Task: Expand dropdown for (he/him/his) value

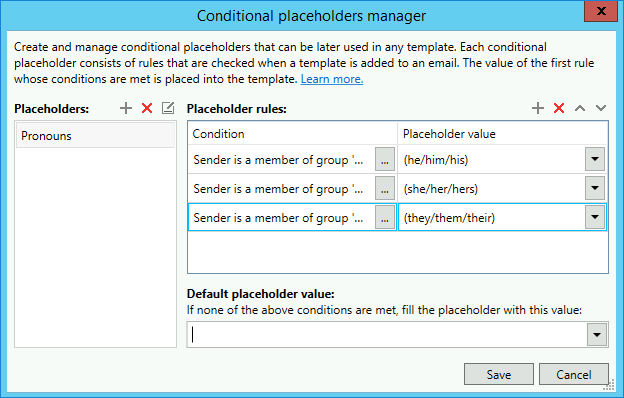Action: pyautogui.click(x=595, y=159)
